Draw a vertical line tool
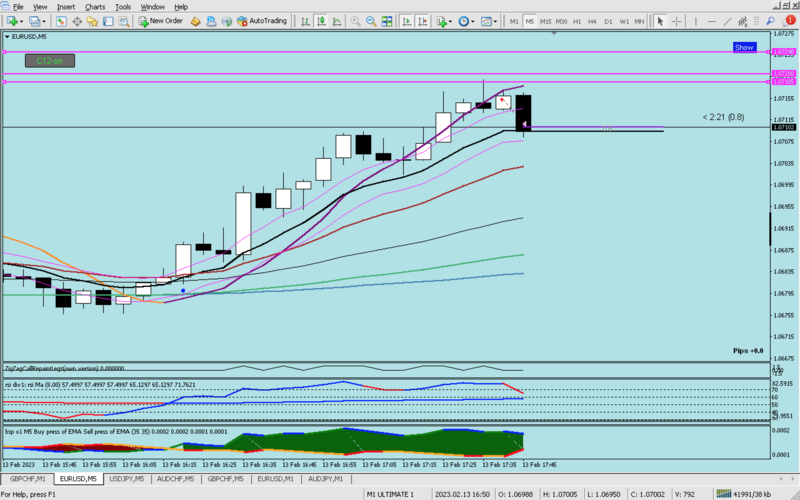Viewport: 800px width, 500px height. pos(695,21)
